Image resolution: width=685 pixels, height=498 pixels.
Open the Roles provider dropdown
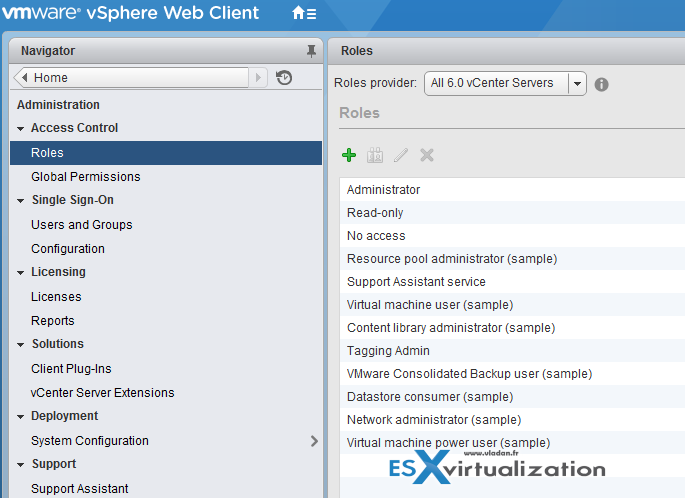(x=577, y=83)
